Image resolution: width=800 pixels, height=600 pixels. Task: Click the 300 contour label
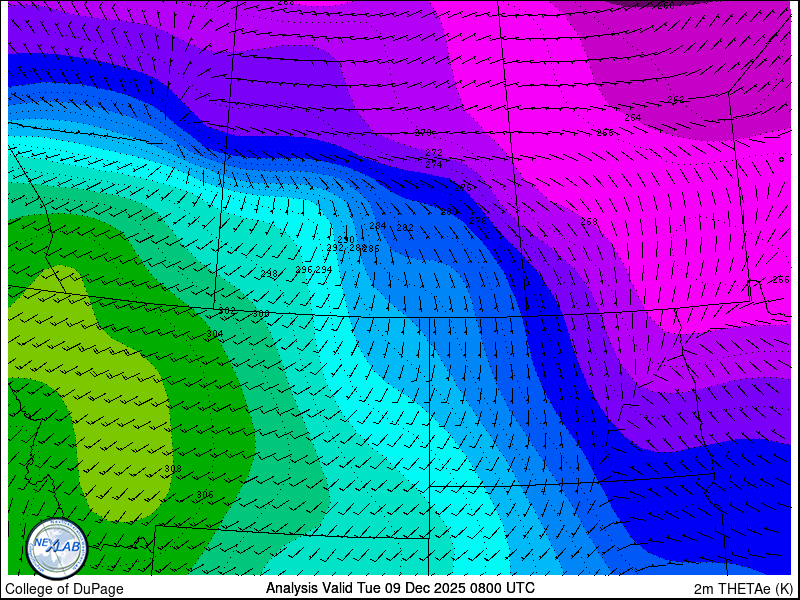click(x=261, y=314)
